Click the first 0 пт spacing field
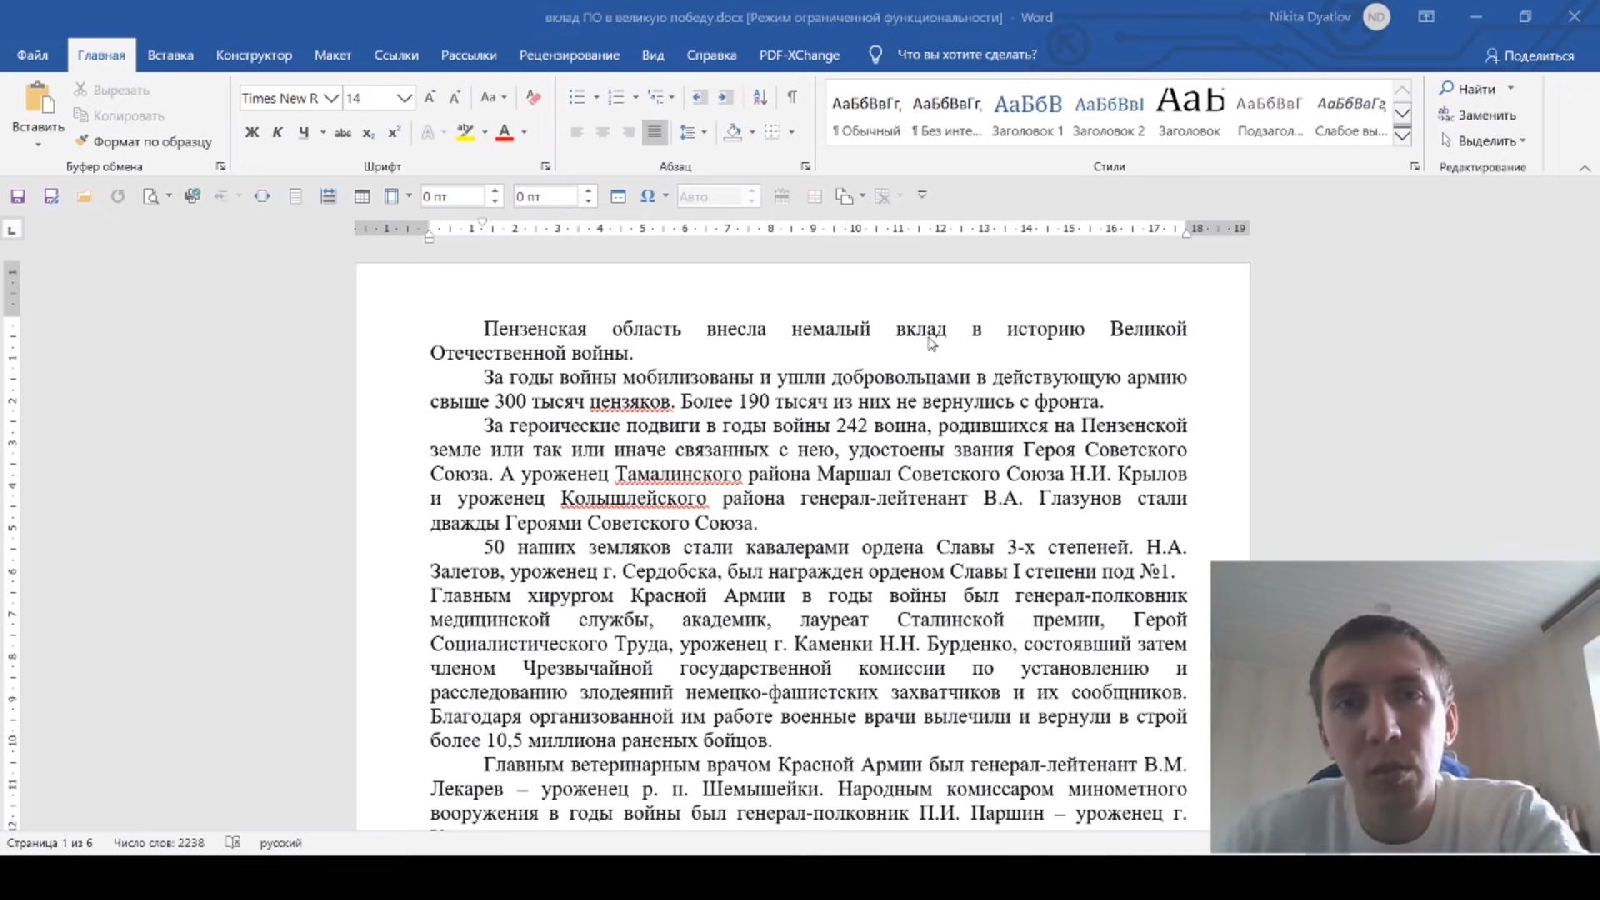The image size is (1600, 900). pos(452,197)
